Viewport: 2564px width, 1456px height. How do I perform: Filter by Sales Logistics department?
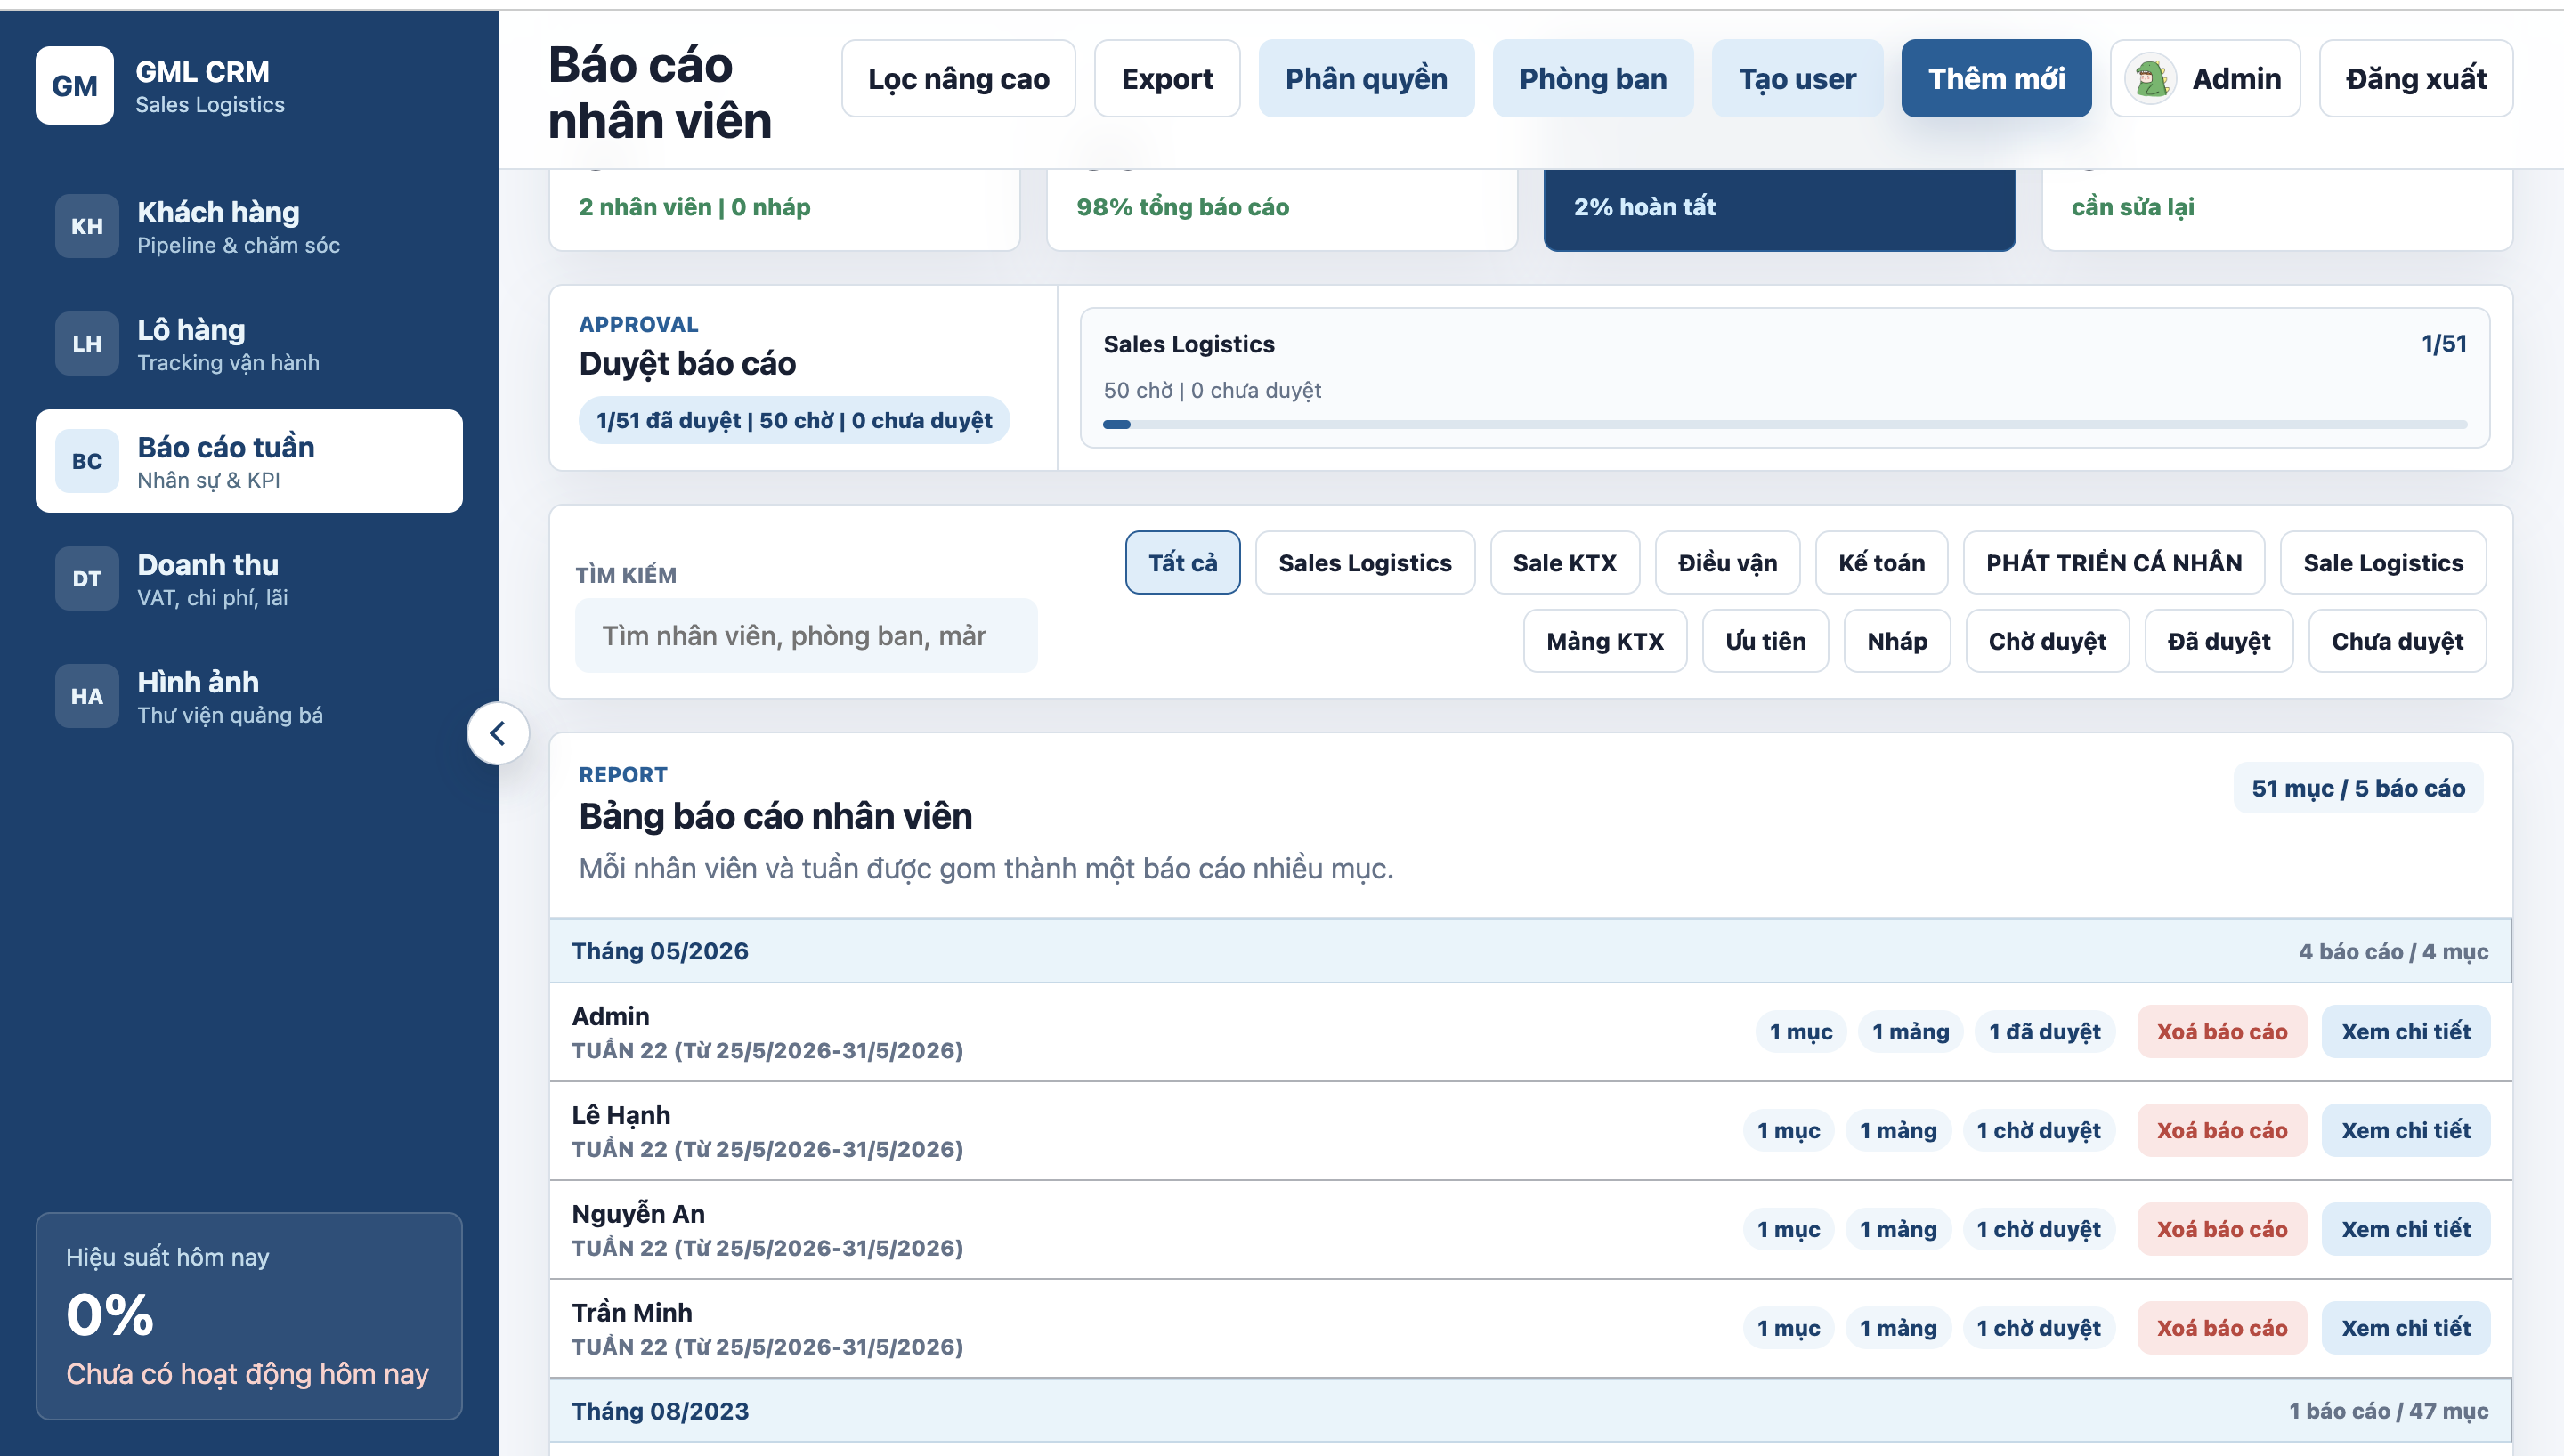(x=1366, y=564)
